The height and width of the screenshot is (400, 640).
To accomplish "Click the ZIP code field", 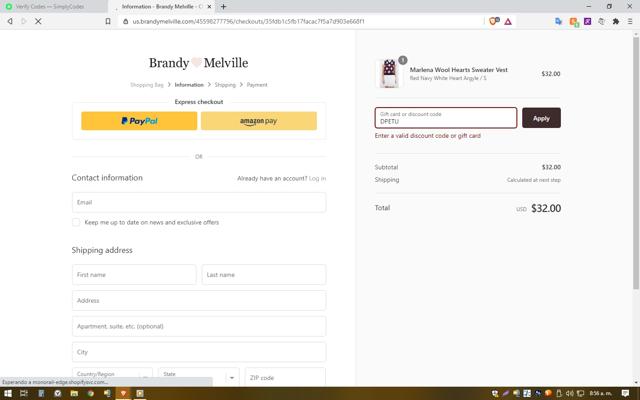I will (x=285, y=377).
